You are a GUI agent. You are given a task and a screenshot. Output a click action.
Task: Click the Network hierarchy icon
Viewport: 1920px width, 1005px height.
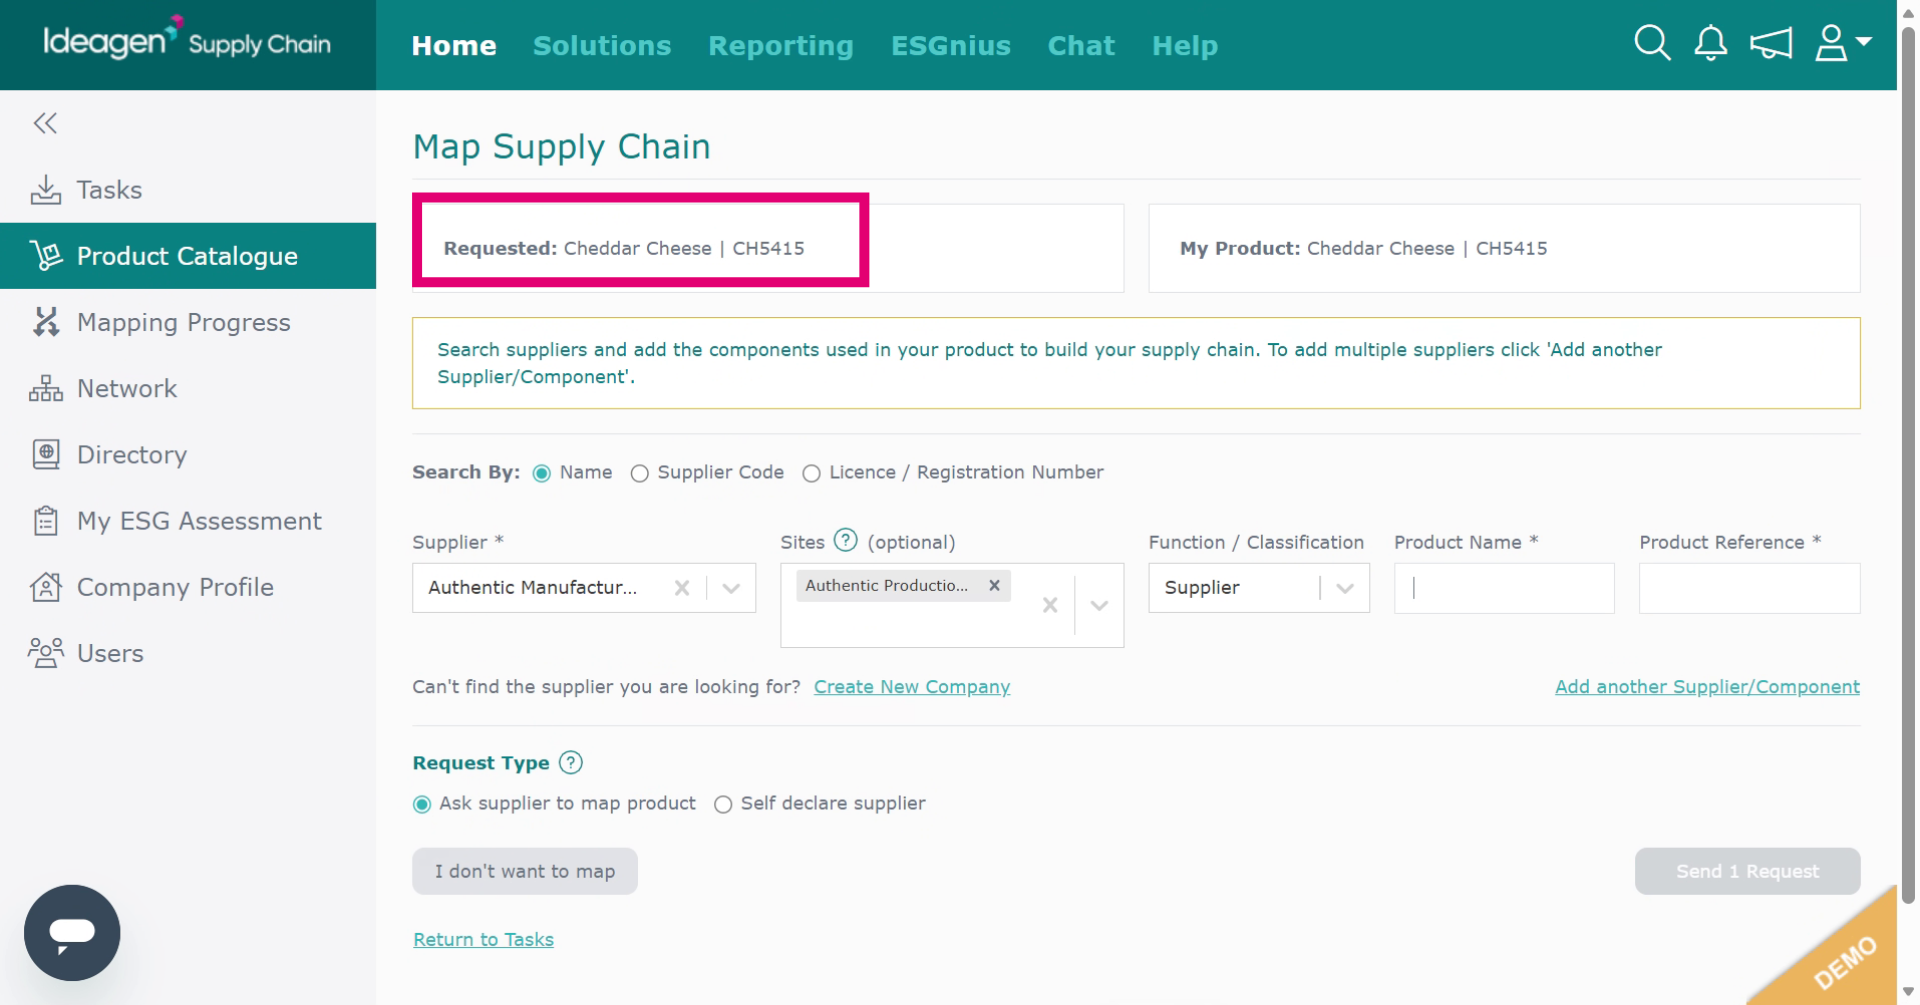(46, 388)
